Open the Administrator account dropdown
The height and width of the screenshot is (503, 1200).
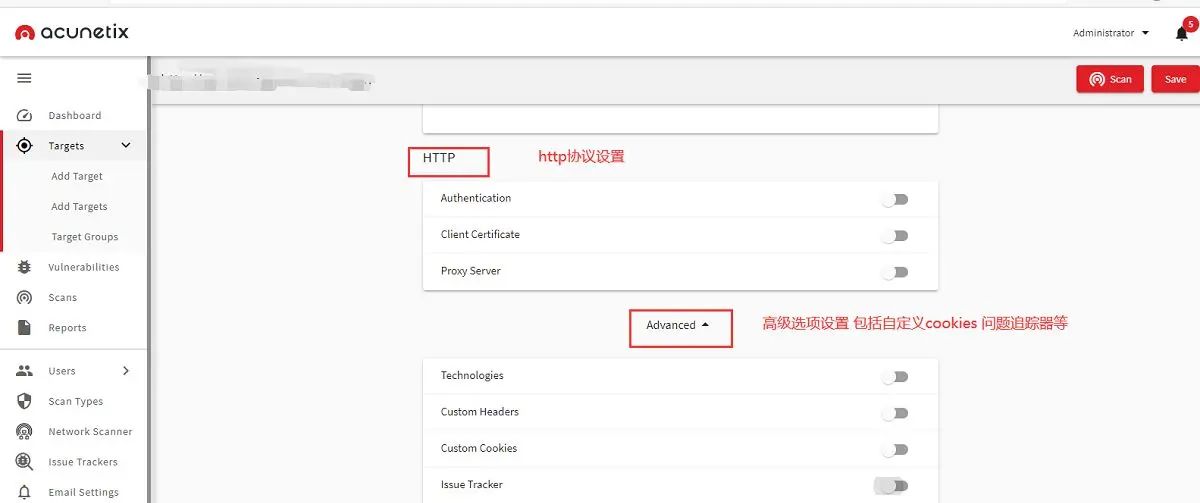click(x=1110, y=33)
